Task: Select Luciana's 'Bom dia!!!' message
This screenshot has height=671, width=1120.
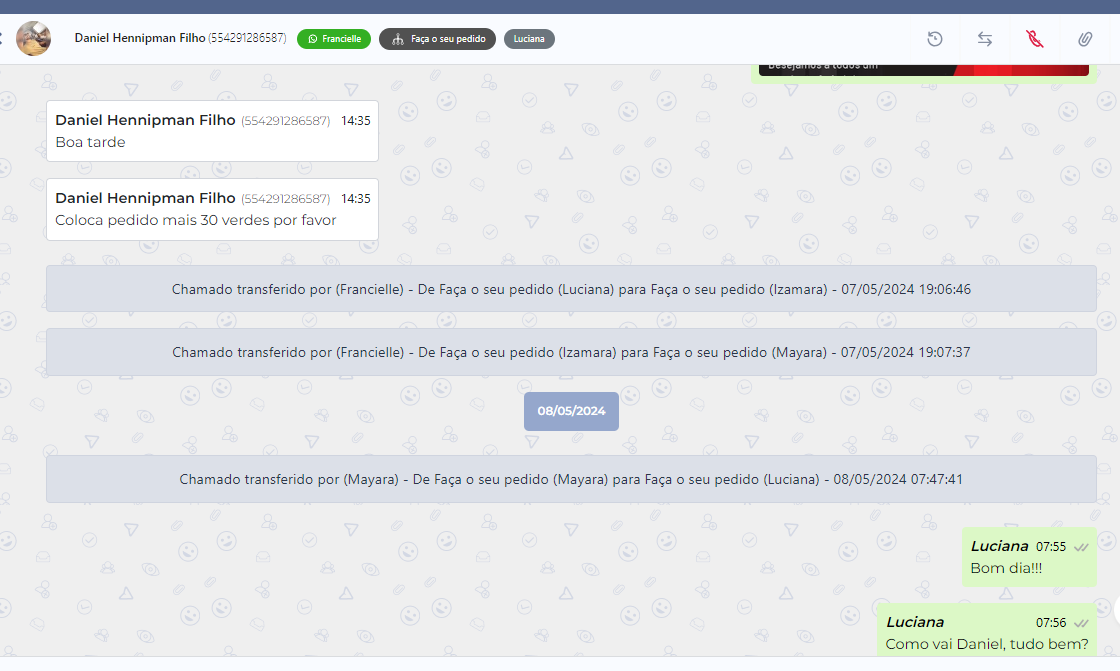Action: [1028, 558]
